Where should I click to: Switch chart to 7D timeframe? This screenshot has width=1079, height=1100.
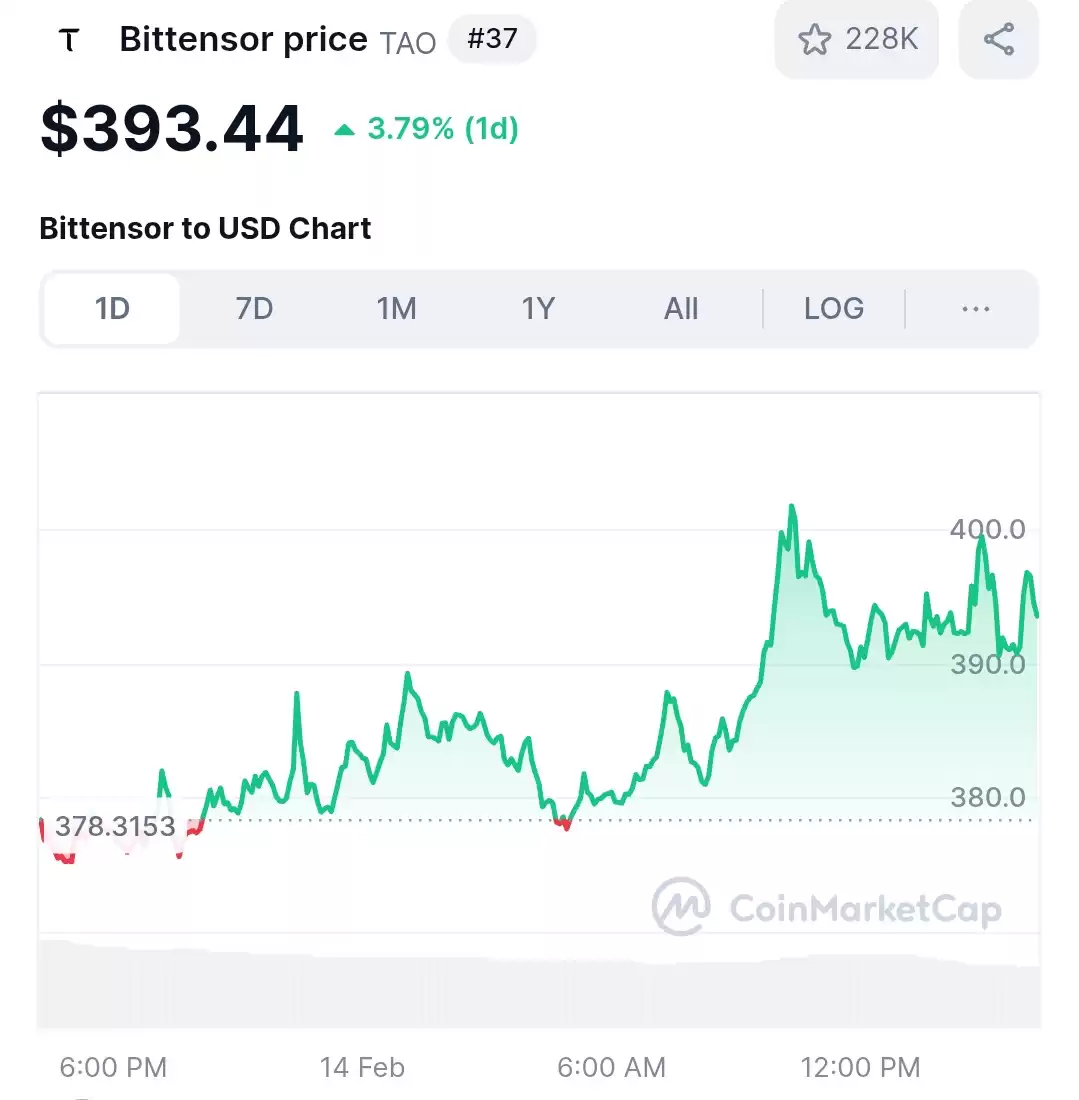click(x=254, y=309)
